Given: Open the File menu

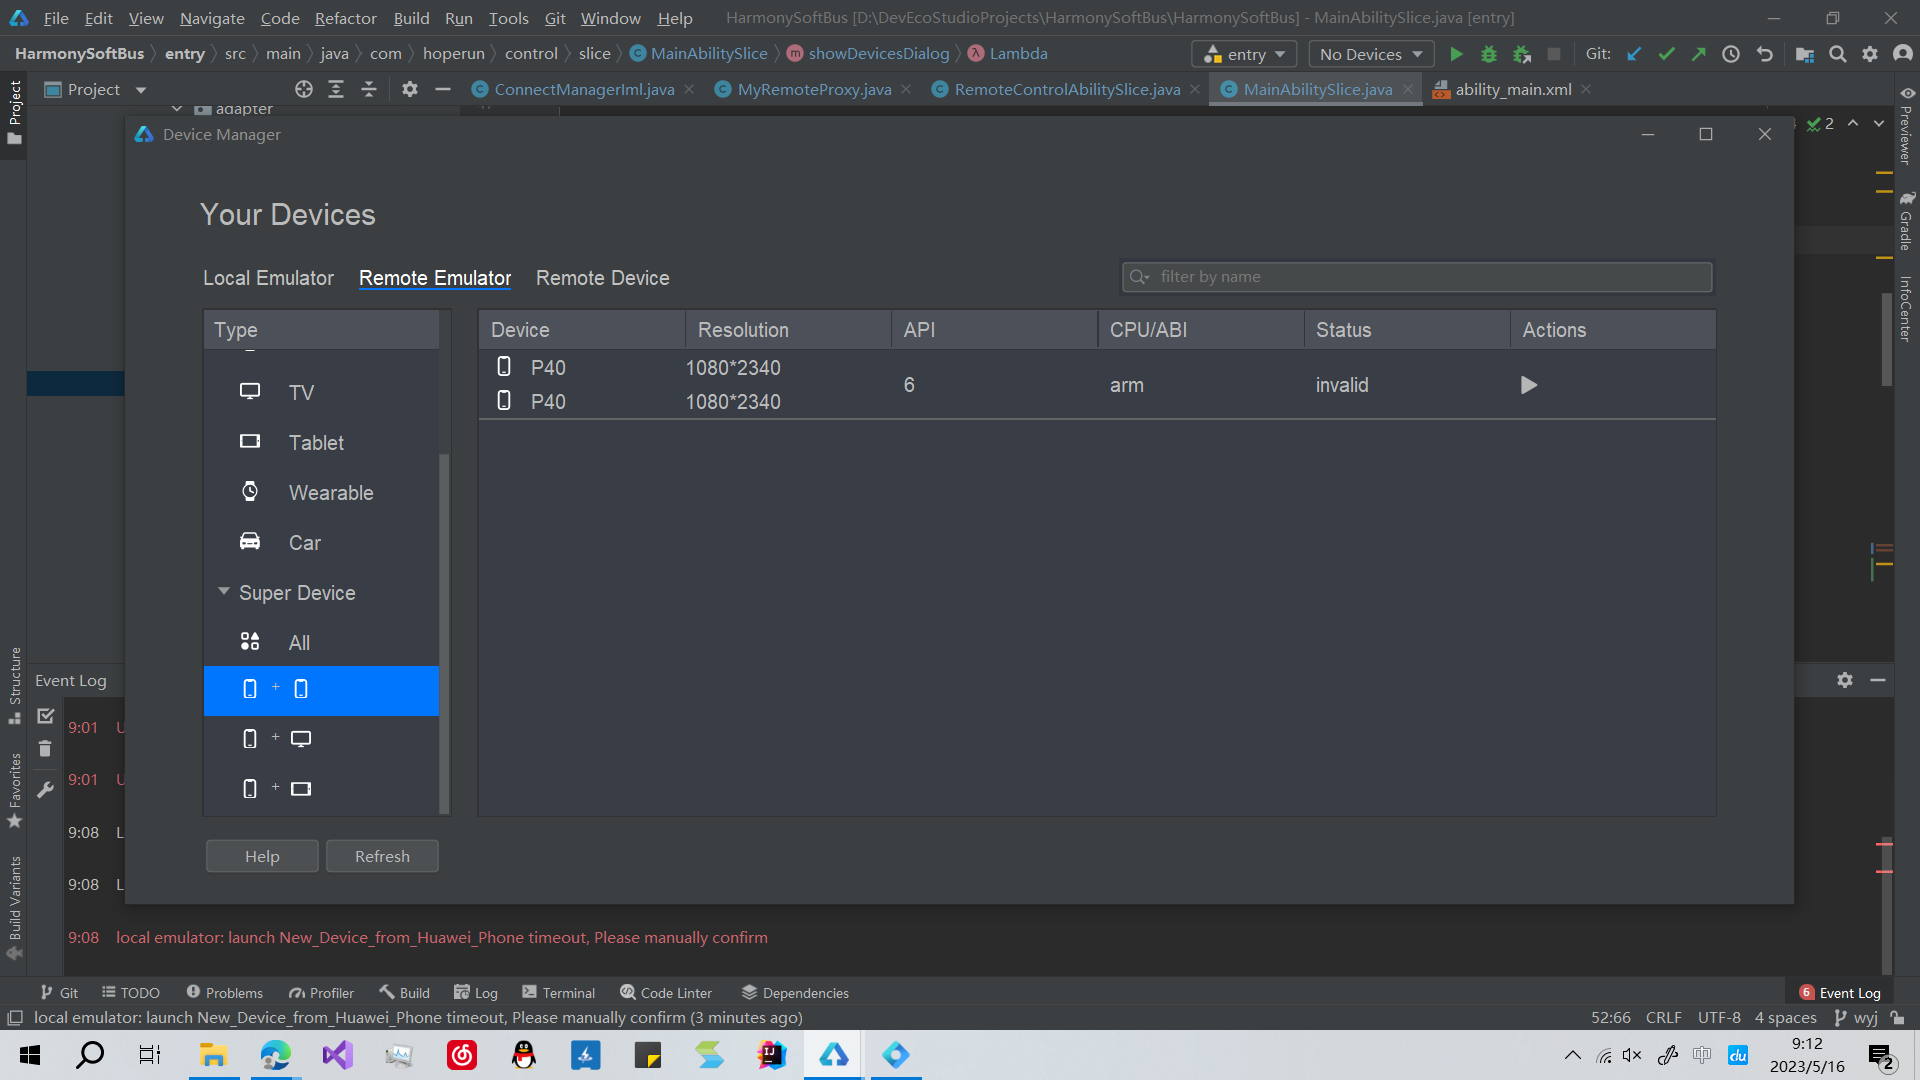Looking at the screenshot, I should pyautogui.click(x=56, y=18).
